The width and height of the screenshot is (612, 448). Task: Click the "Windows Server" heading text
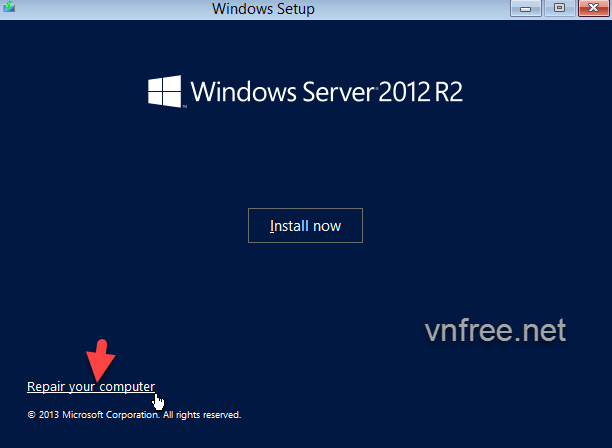click(282, 93)
